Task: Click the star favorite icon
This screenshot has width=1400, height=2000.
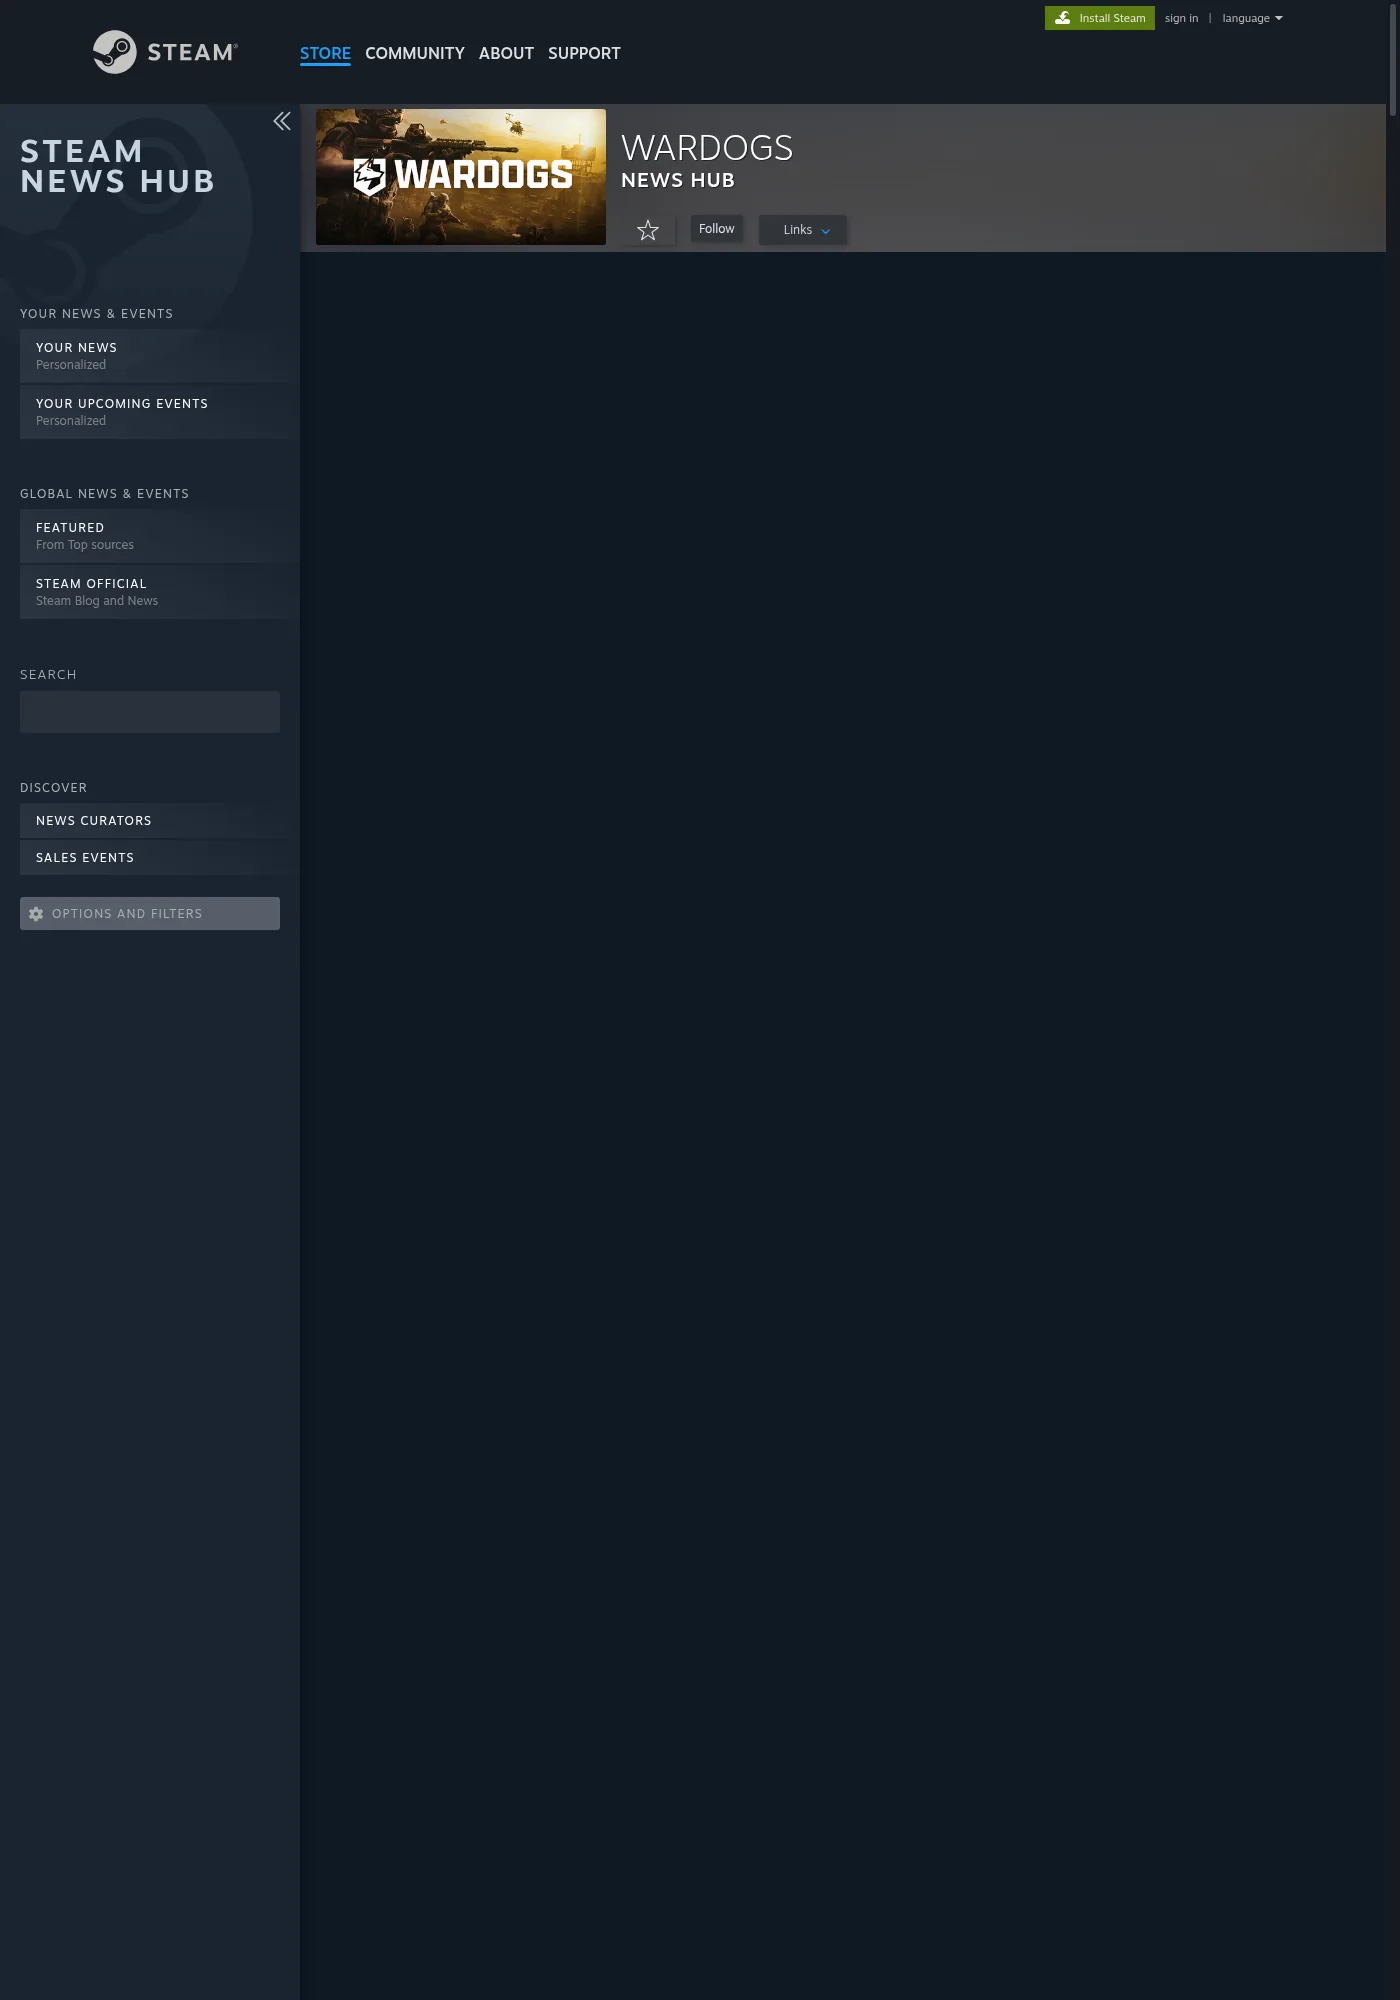Action: 648,230
